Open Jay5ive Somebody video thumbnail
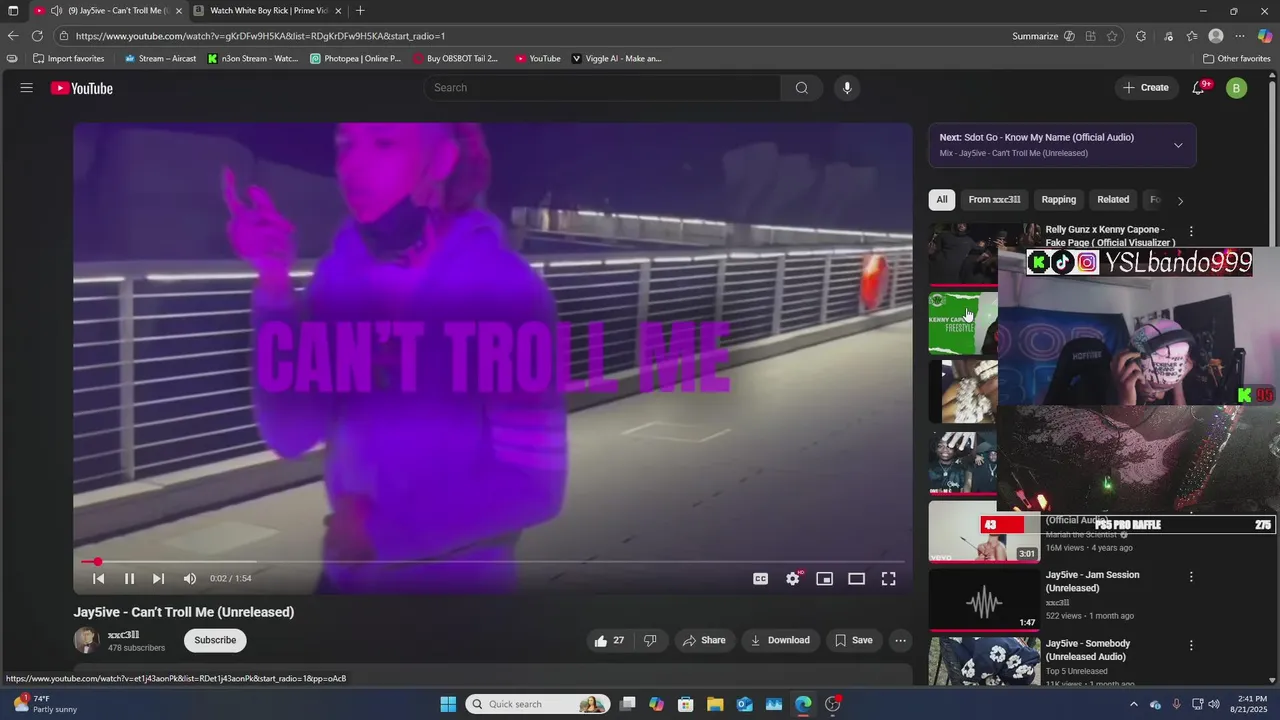Image resolution: width=1280 pixels, height=720 pixels. pyautogui.click(x=984, y=661)
